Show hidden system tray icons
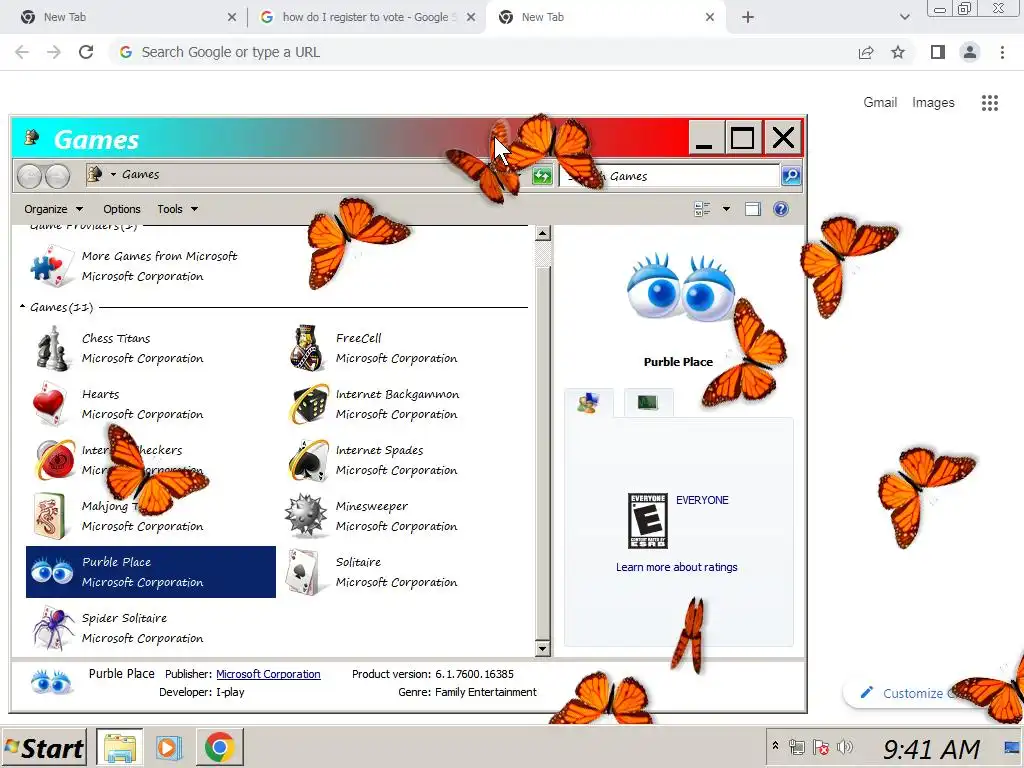Viewport: 1024px width, 768px height. [x=775, y=746]
